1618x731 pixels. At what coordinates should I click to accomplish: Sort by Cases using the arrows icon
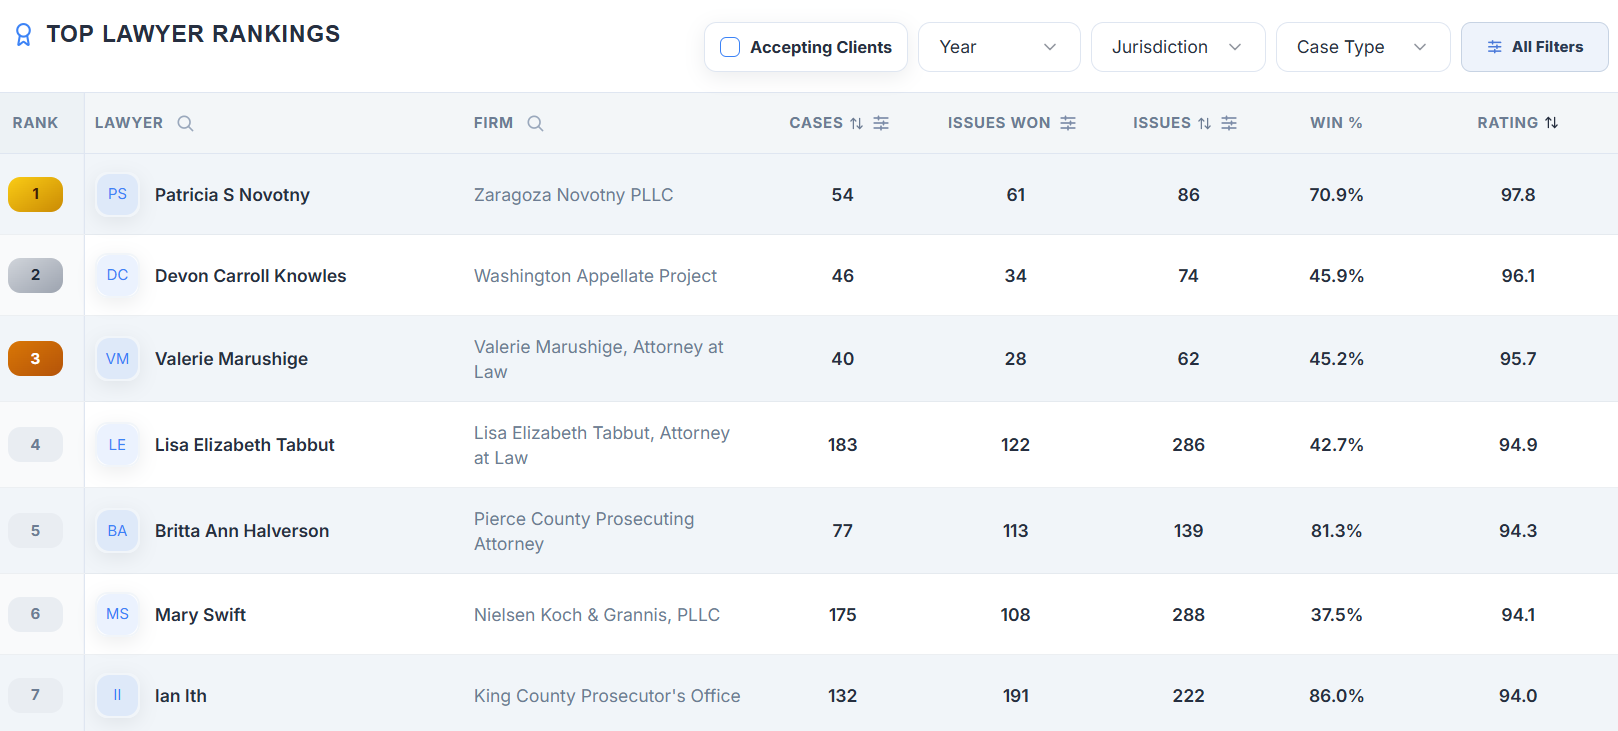pyautogui.click(x=856, y=123)
